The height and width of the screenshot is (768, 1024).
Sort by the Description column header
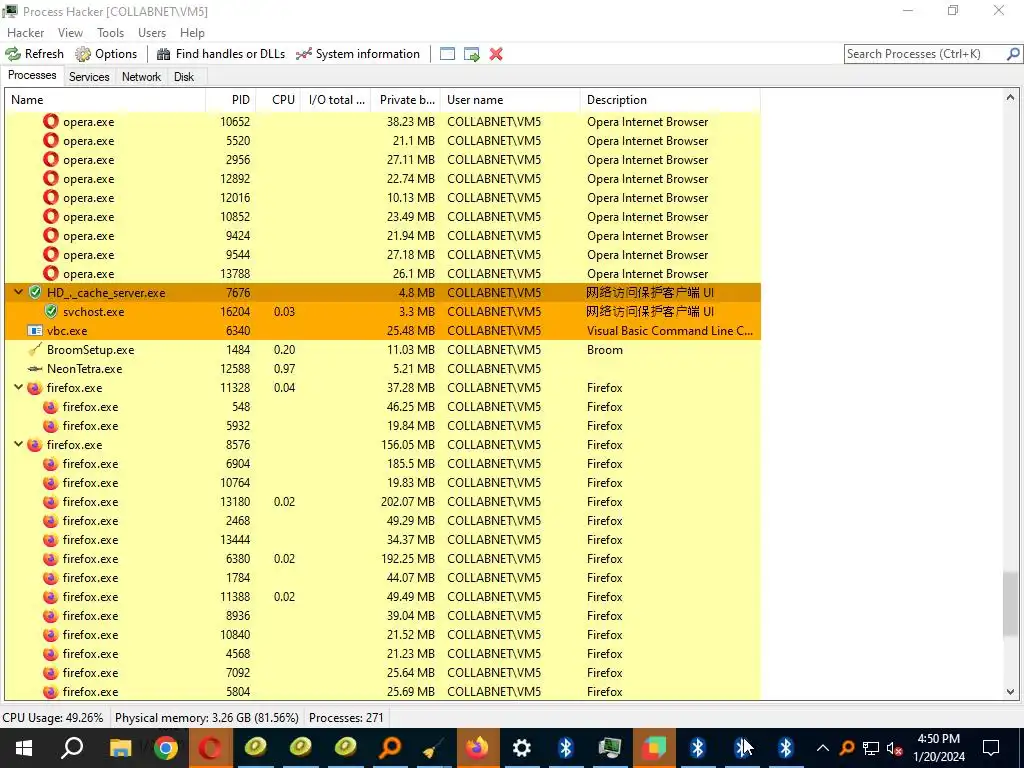[670, 100]
